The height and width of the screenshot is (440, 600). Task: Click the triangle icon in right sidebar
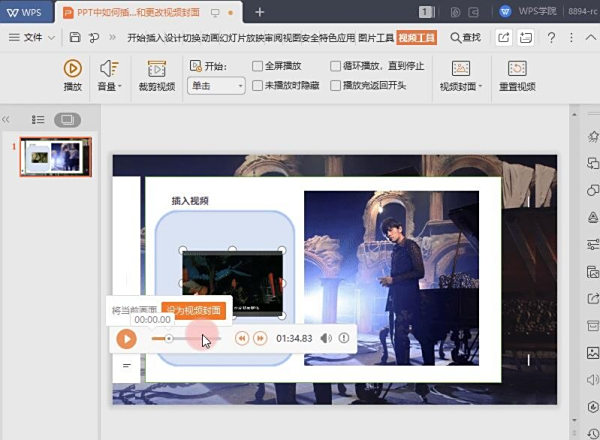[x=593, y=217]
